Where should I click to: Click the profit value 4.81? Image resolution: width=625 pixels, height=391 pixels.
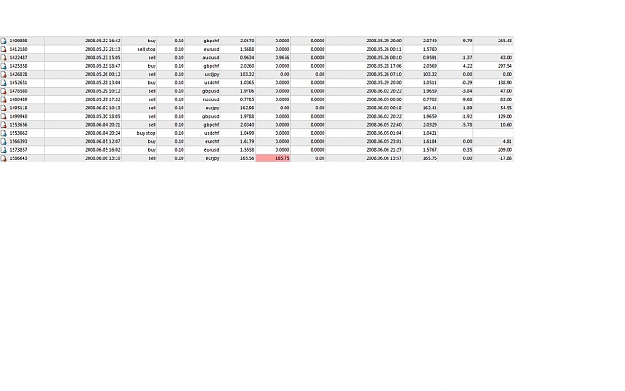tap(507, 141)
